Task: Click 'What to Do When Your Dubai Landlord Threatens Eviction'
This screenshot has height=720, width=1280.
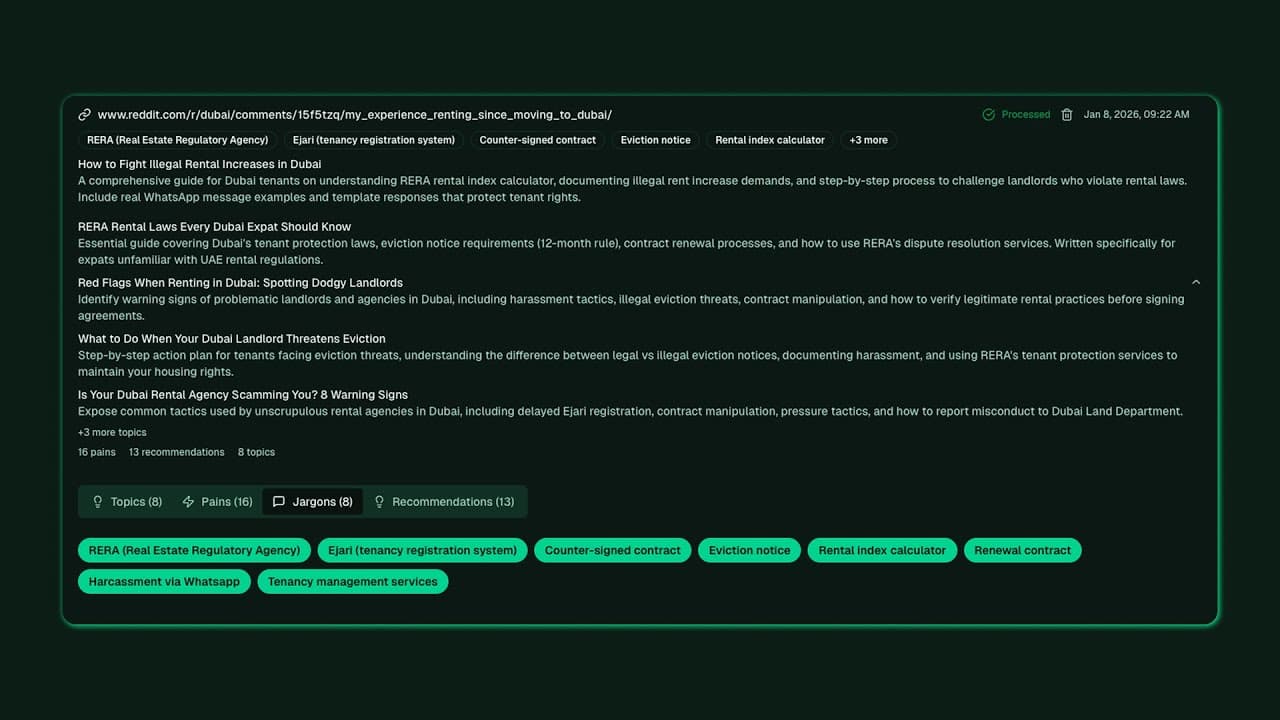Action: tap(232, 339)
